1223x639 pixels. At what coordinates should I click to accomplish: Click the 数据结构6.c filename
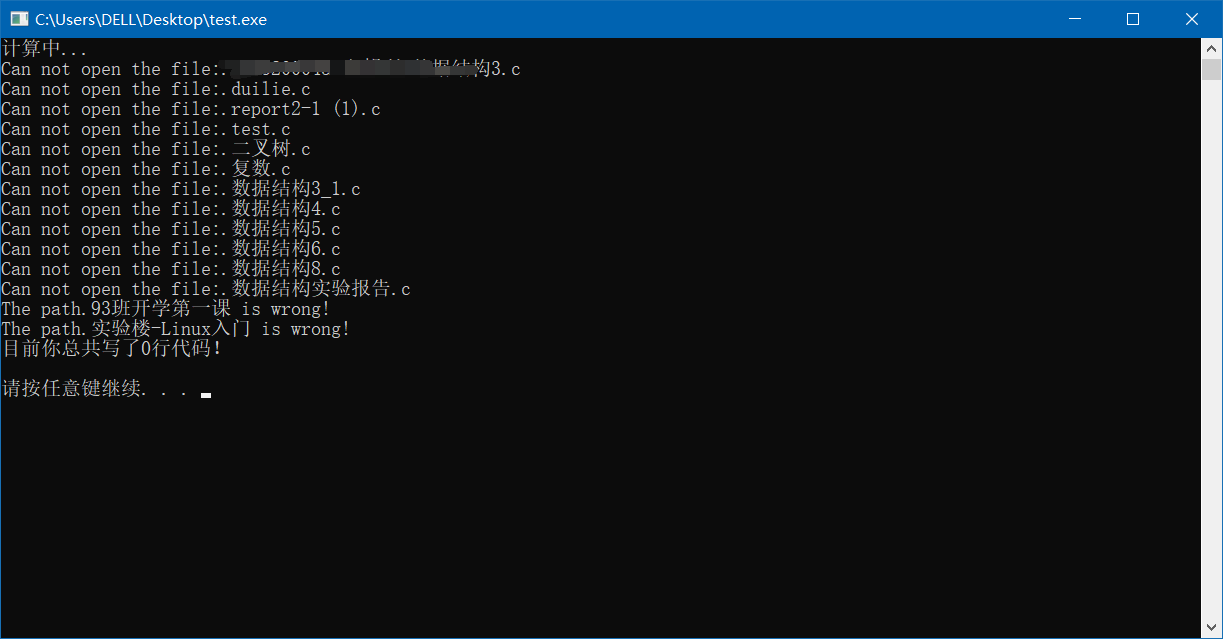[x=286, y=249]
